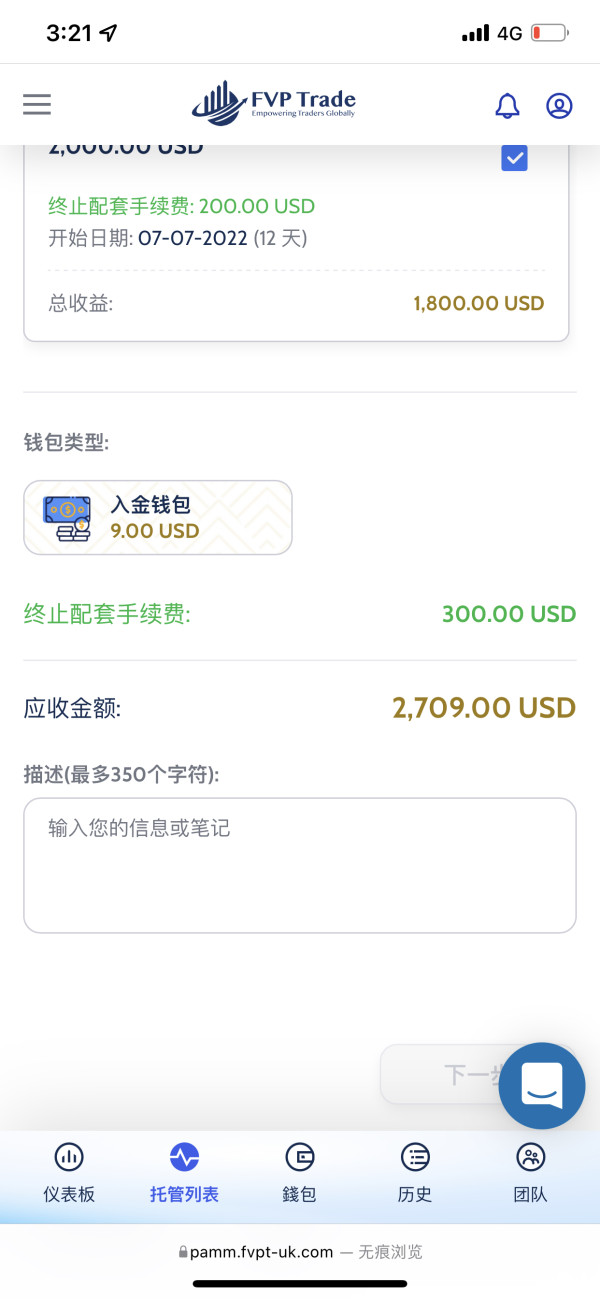Viewport: 600px width, 1299px height.
Task: Tap the history list icon
Action: coord(415,1157)
